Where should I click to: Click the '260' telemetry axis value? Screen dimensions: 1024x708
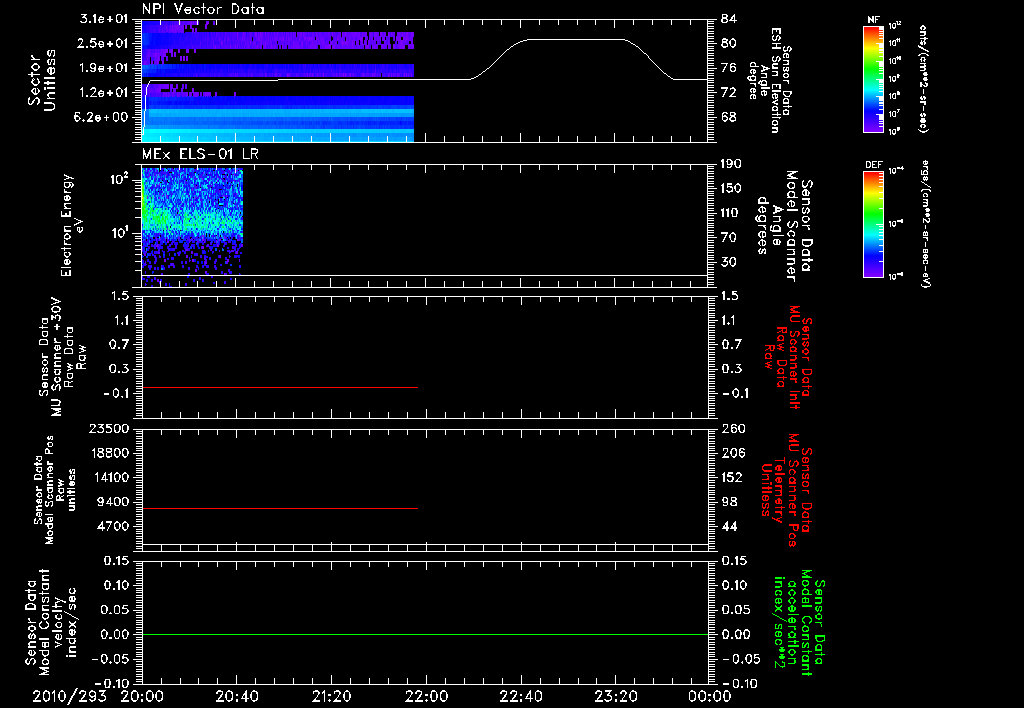733,429
